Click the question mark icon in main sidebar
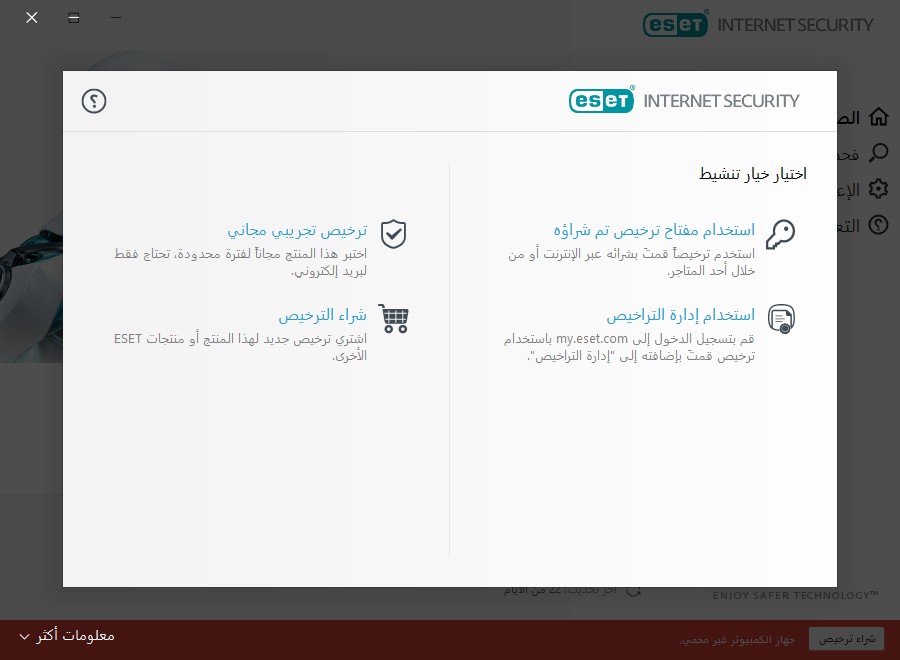 pos(878,225)
